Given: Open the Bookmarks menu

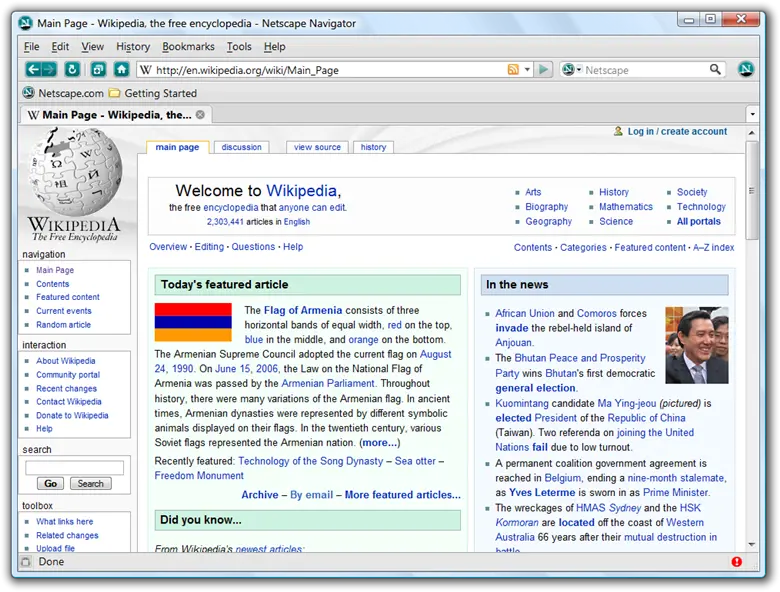Looking at the screenshot, I should point(188,47).
